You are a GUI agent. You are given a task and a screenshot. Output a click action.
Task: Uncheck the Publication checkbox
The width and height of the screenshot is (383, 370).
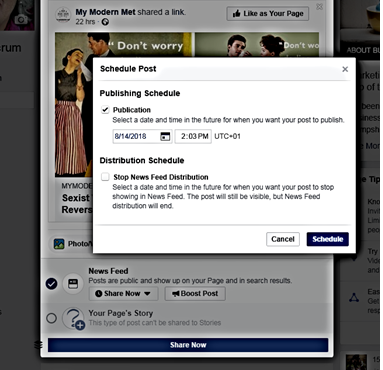tap(105, 110)
